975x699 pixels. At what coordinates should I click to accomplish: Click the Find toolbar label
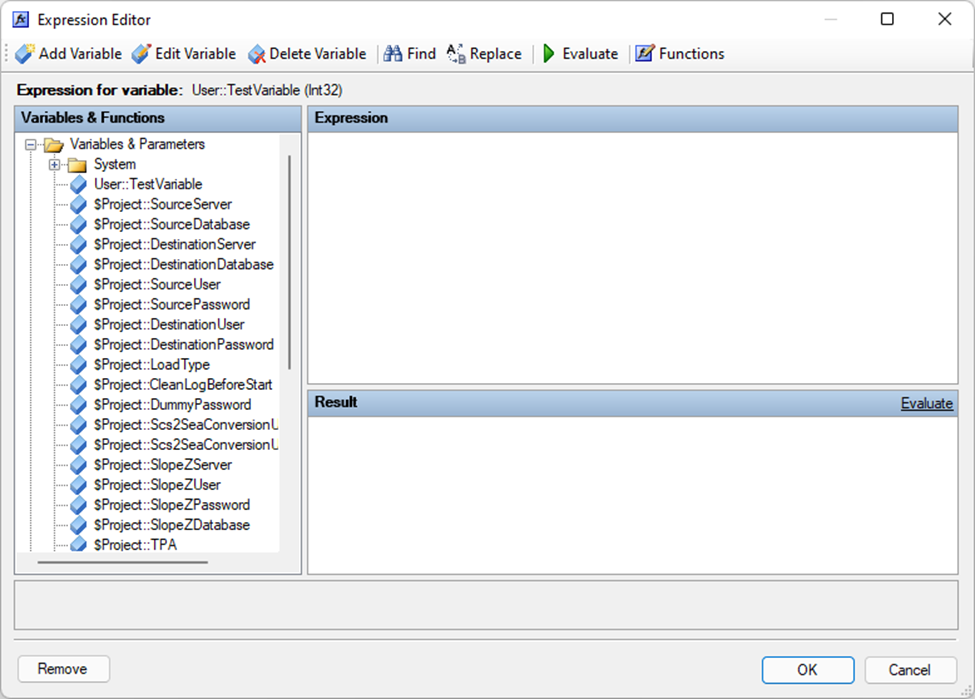[421, 53]
